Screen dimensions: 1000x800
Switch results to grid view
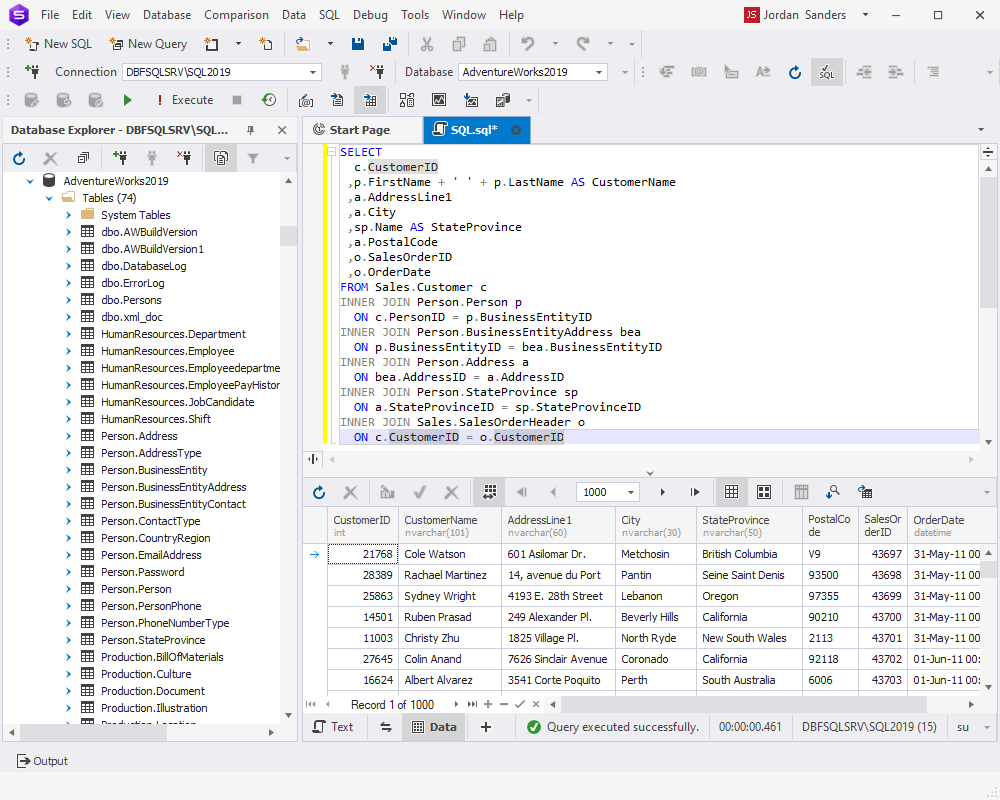coord(732,492)
